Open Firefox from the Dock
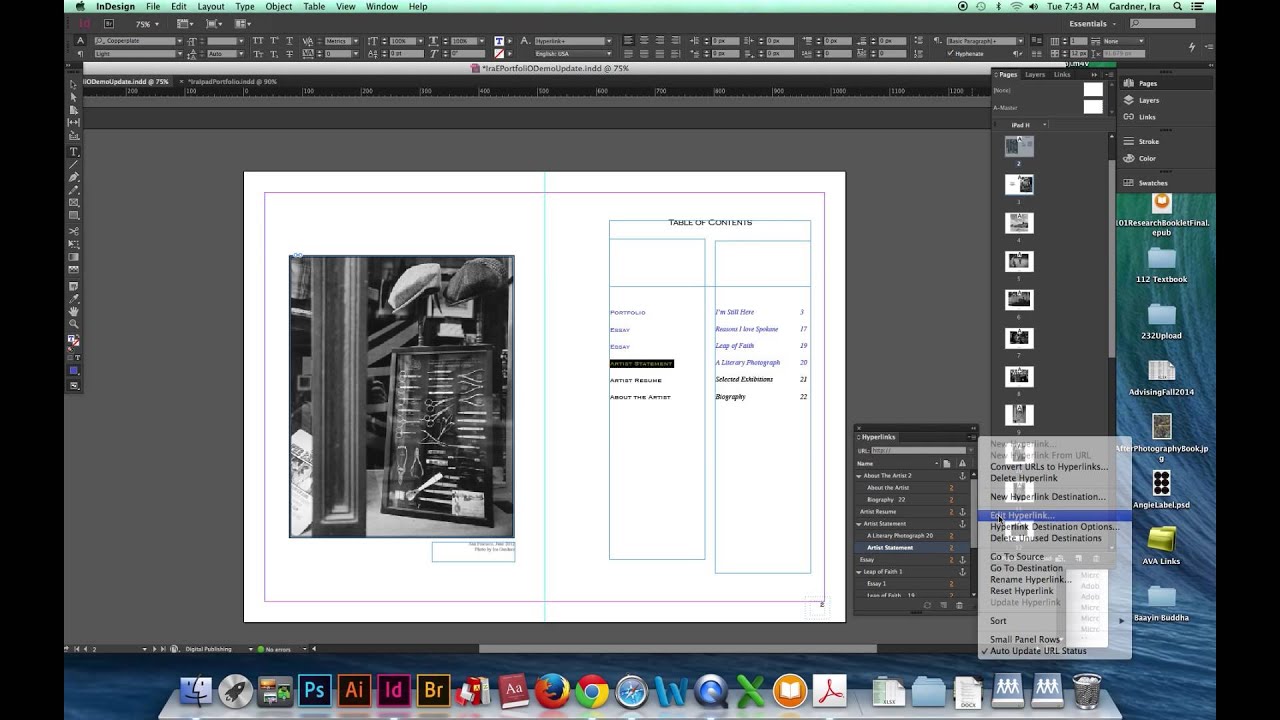The width and height of the screenshot is (1280, 720). [552, 690]
